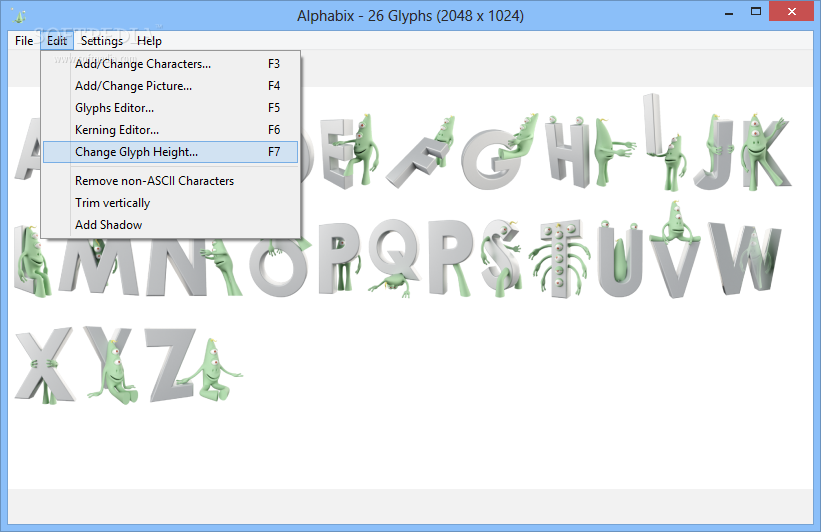
Task: Select the letter X glyph
Action: 45,365
